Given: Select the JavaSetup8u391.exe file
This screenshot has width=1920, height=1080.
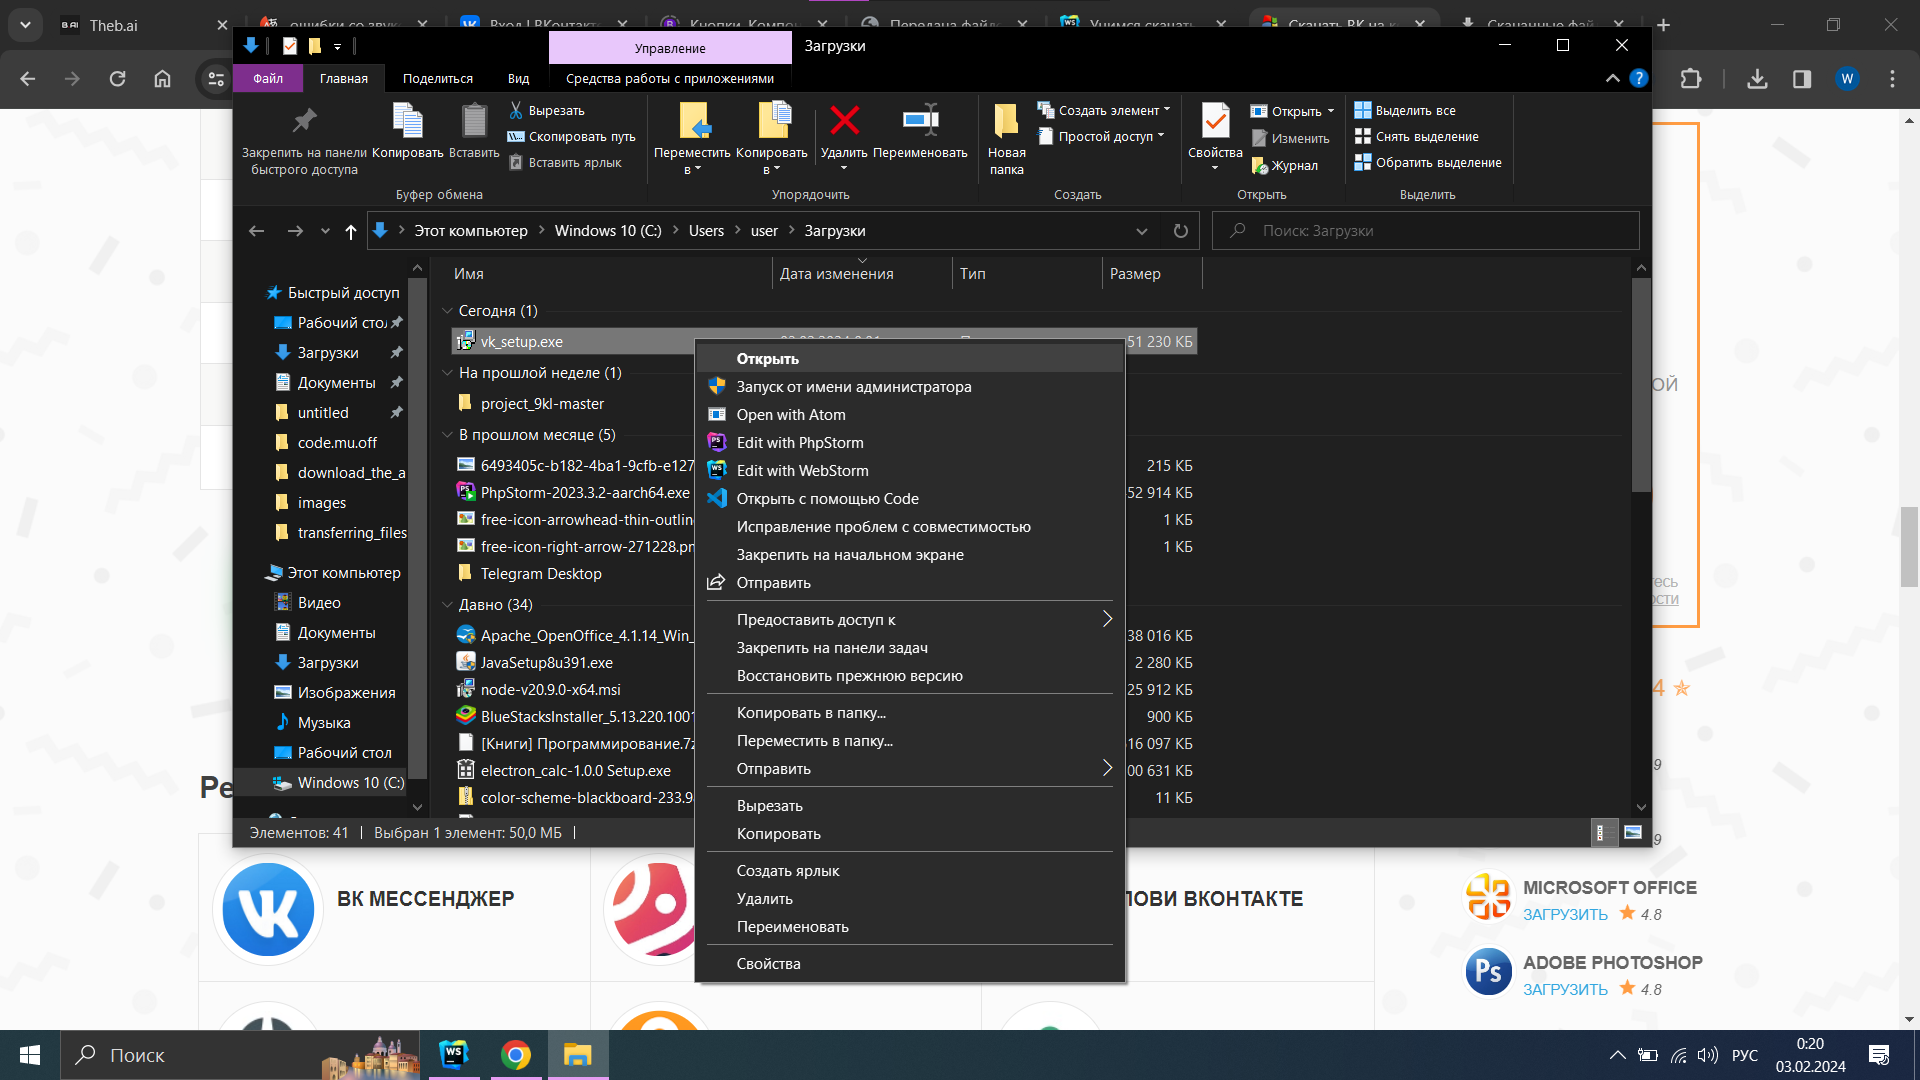Looking at the screenshot, I should pos(546,663).
